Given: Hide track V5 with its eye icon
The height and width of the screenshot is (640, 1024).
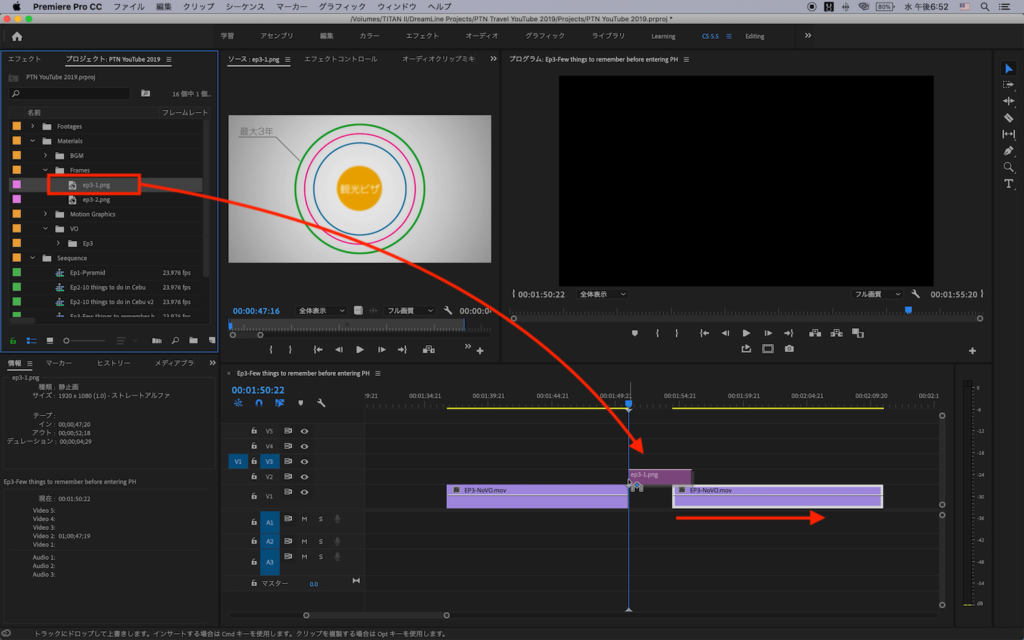Looking at the screenshot, I should pos(304,431).
